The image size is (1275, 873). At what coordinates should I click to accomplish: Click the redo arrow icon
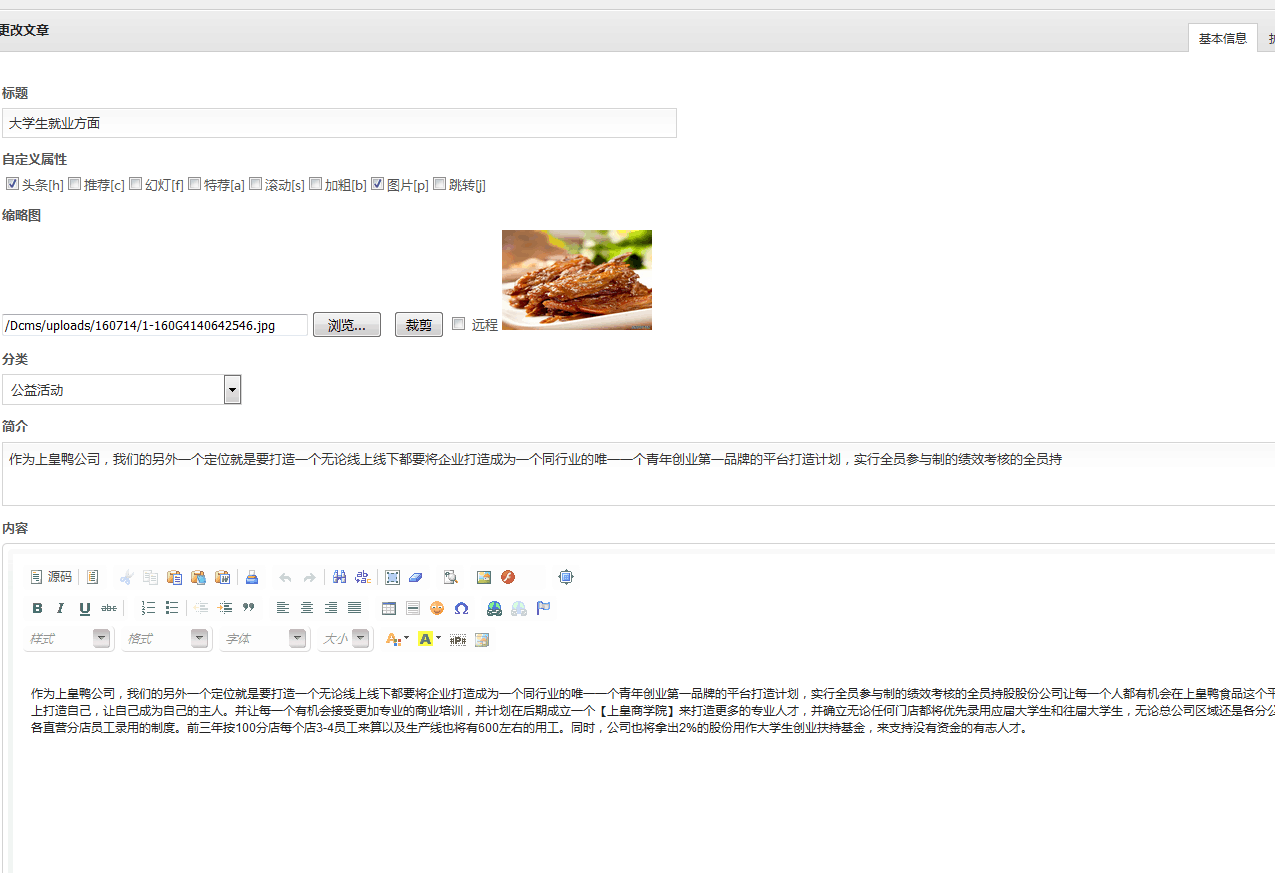(x=309, y=577)
